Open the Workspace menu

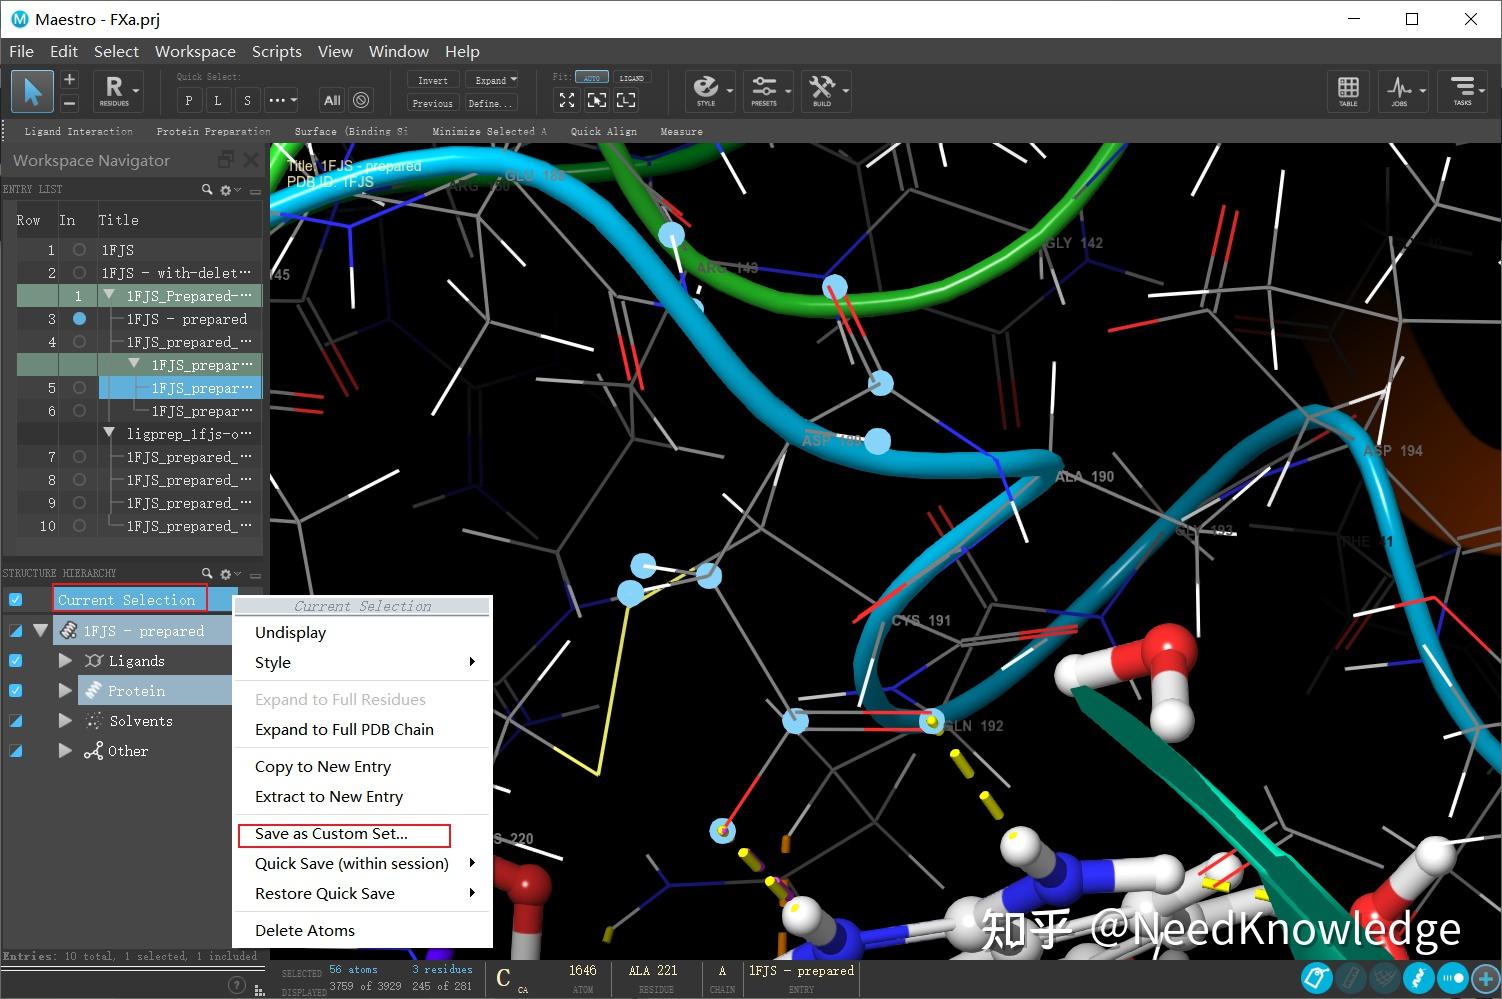click(x=195, y=51)
